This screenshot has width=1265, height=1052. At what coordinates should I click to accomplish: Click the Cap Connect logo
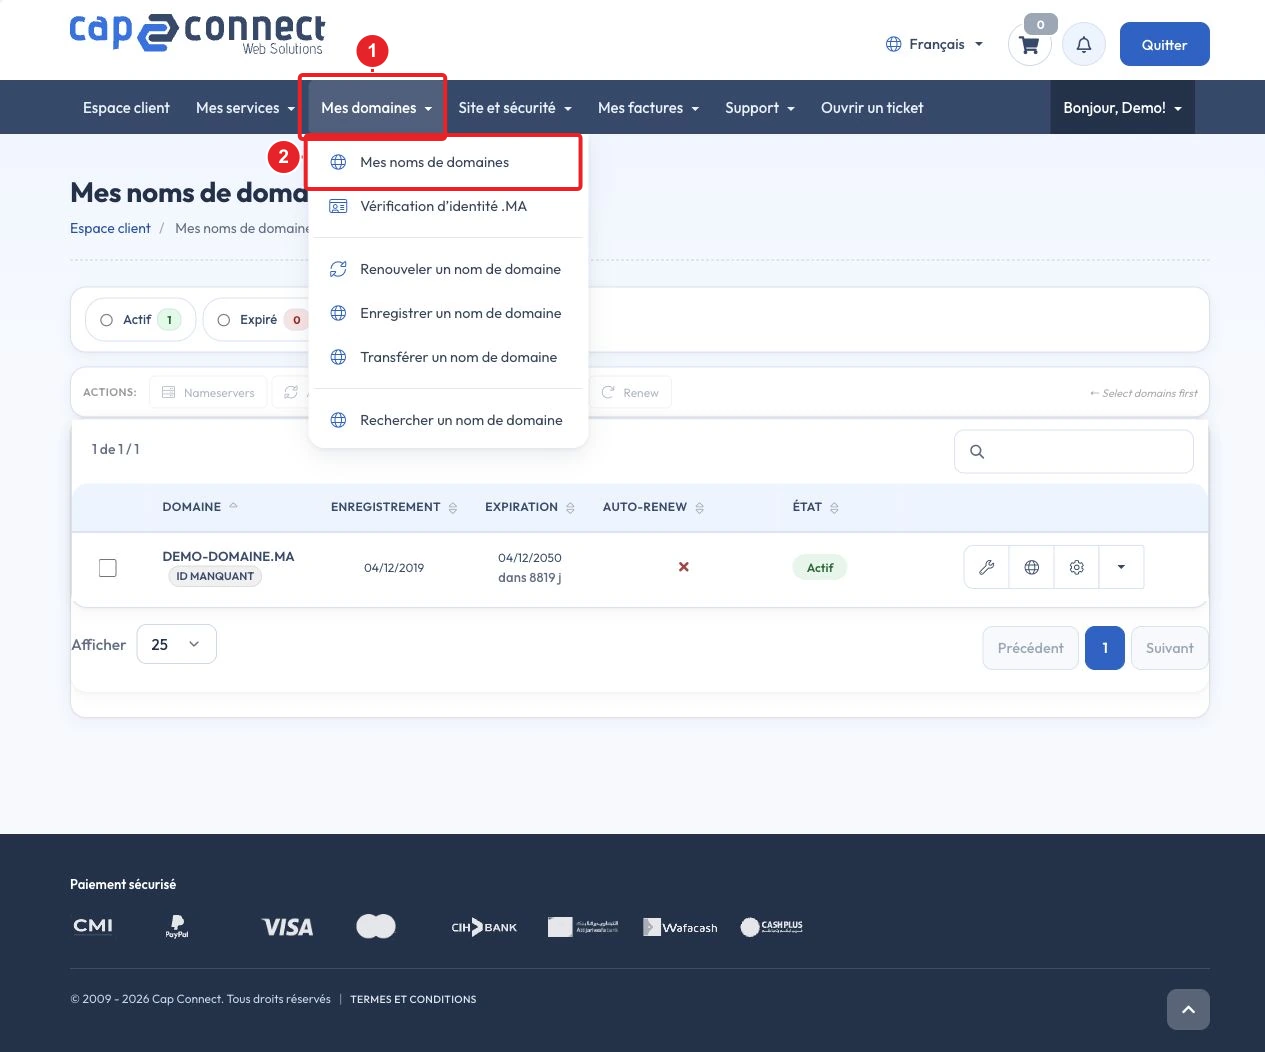[x=198, y=33]
